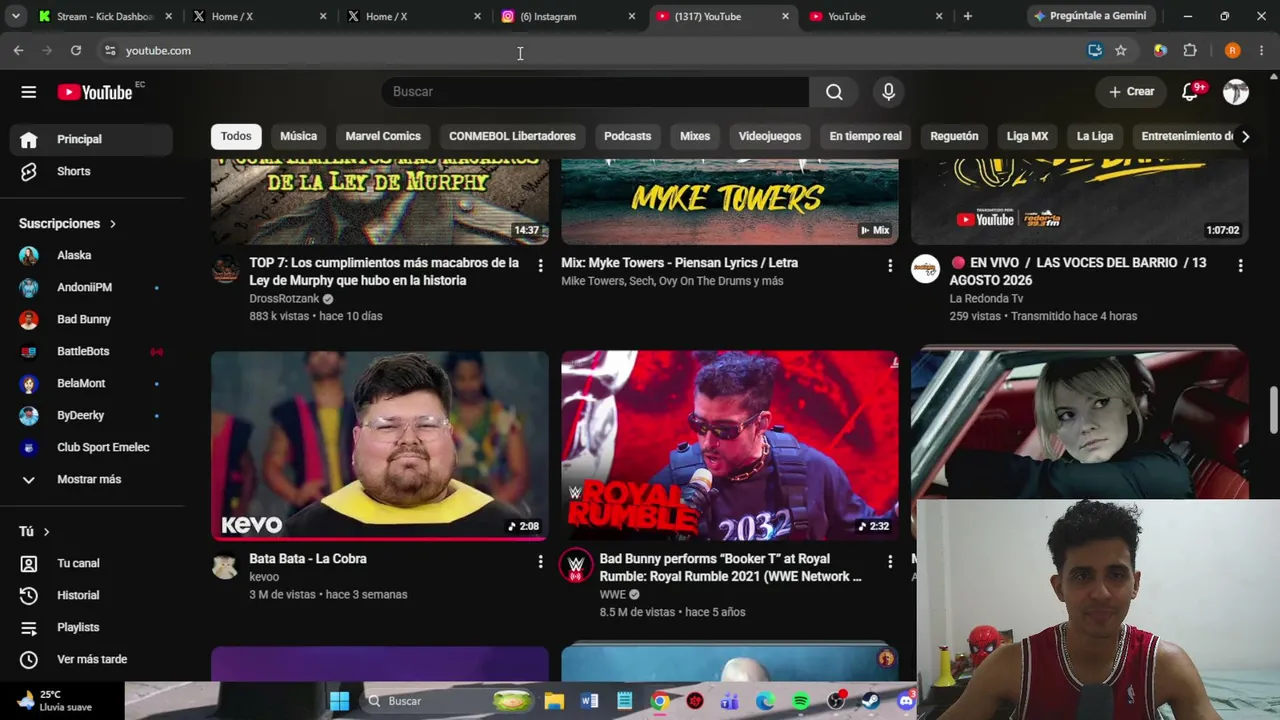Go back using the browser back arrow

(x=18, y=50)
